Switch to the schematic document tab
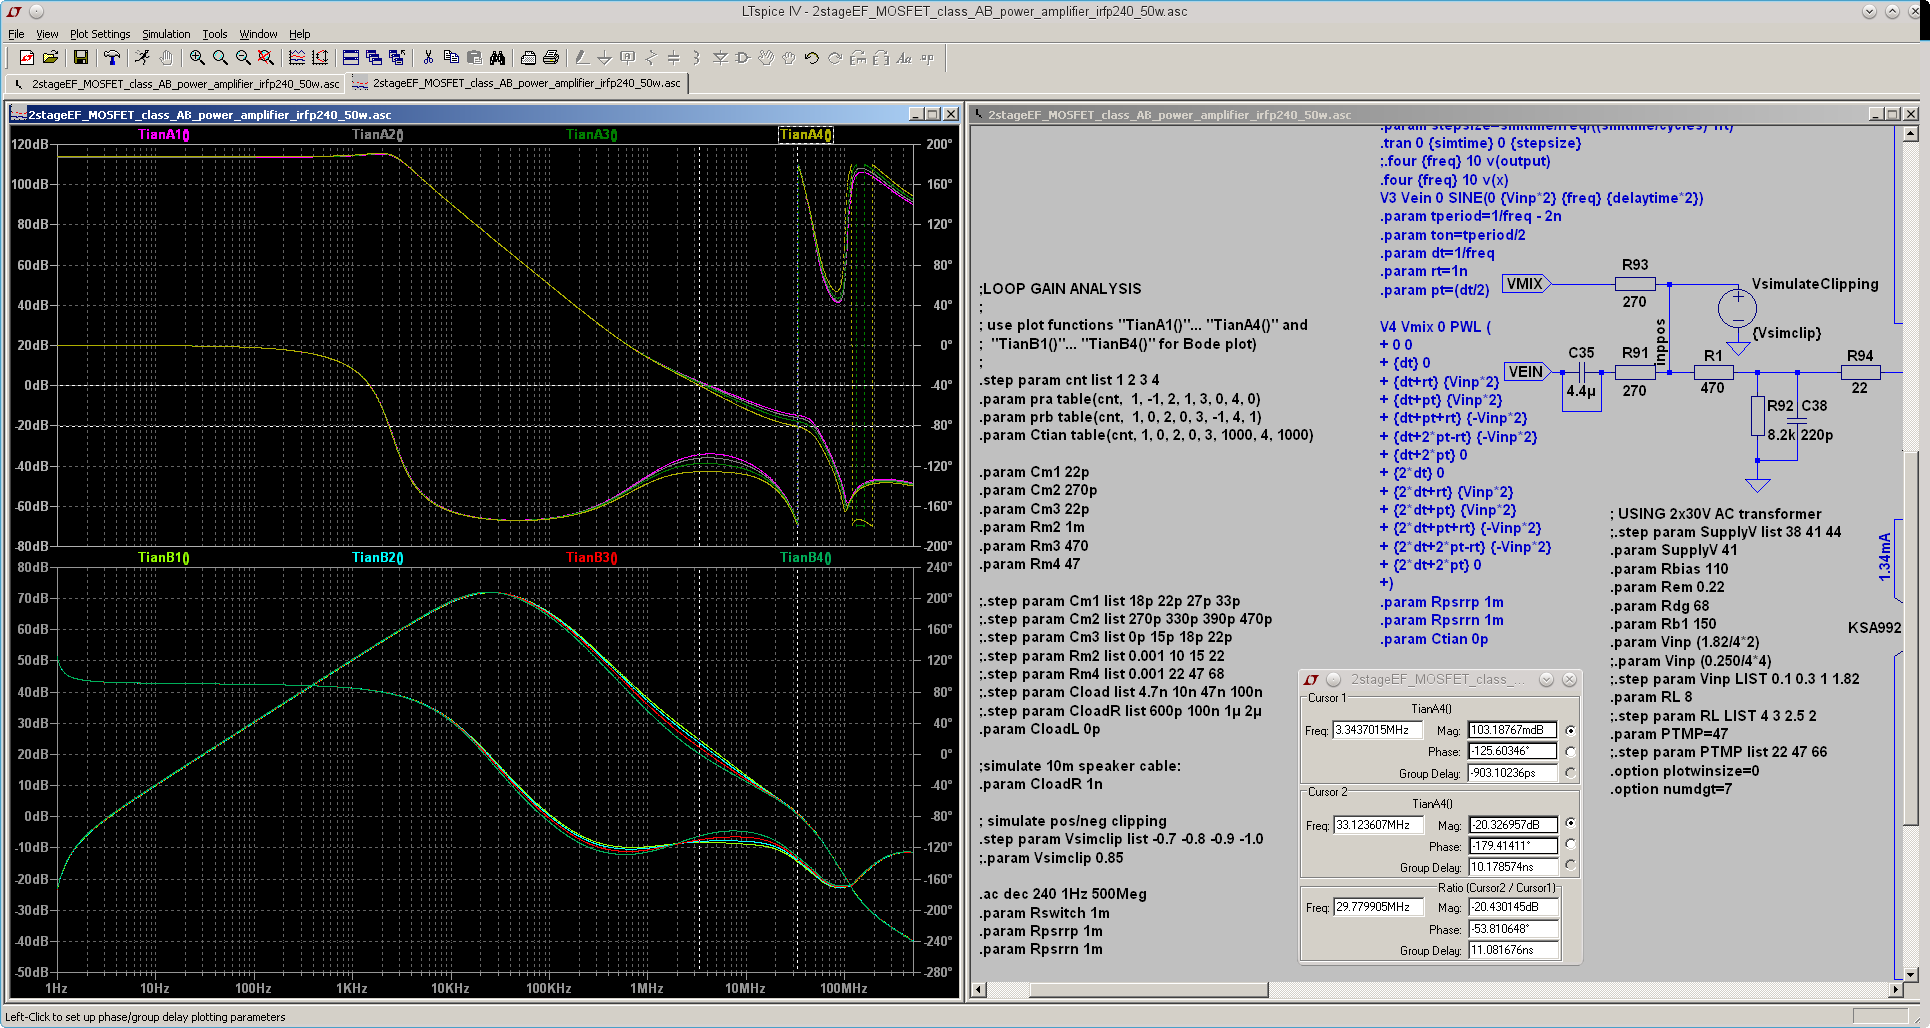Image resolution: width=1930 pixels, height=1028 pixels. [176, 84]
